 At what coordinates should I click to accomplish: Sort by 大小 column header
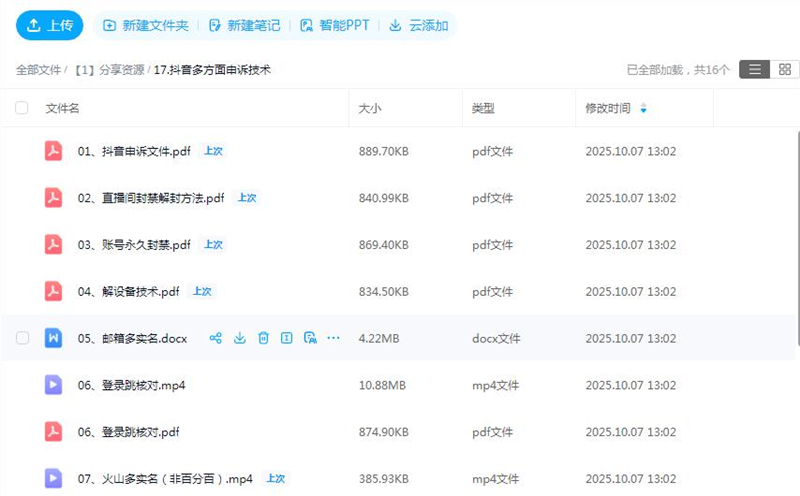(370, 108)
